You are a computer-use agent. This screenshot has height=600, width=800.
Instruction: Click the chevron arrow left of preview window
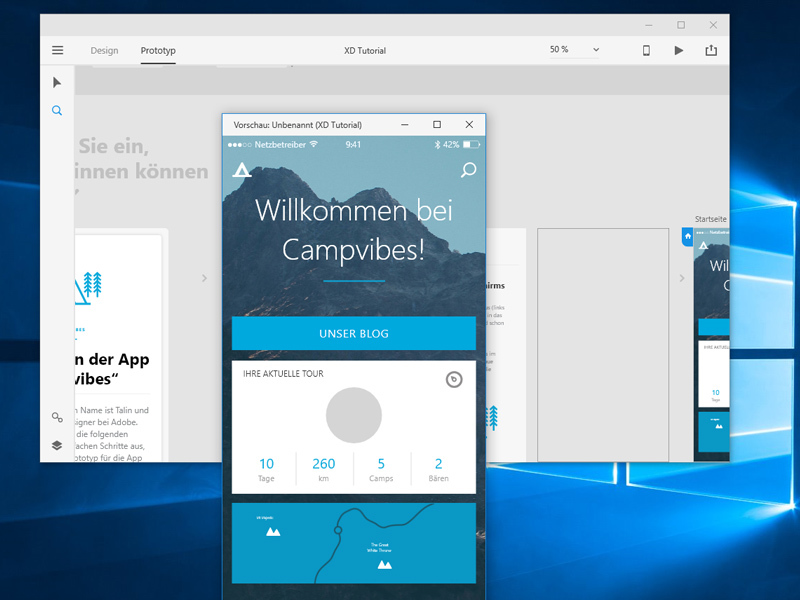point(204,278)
